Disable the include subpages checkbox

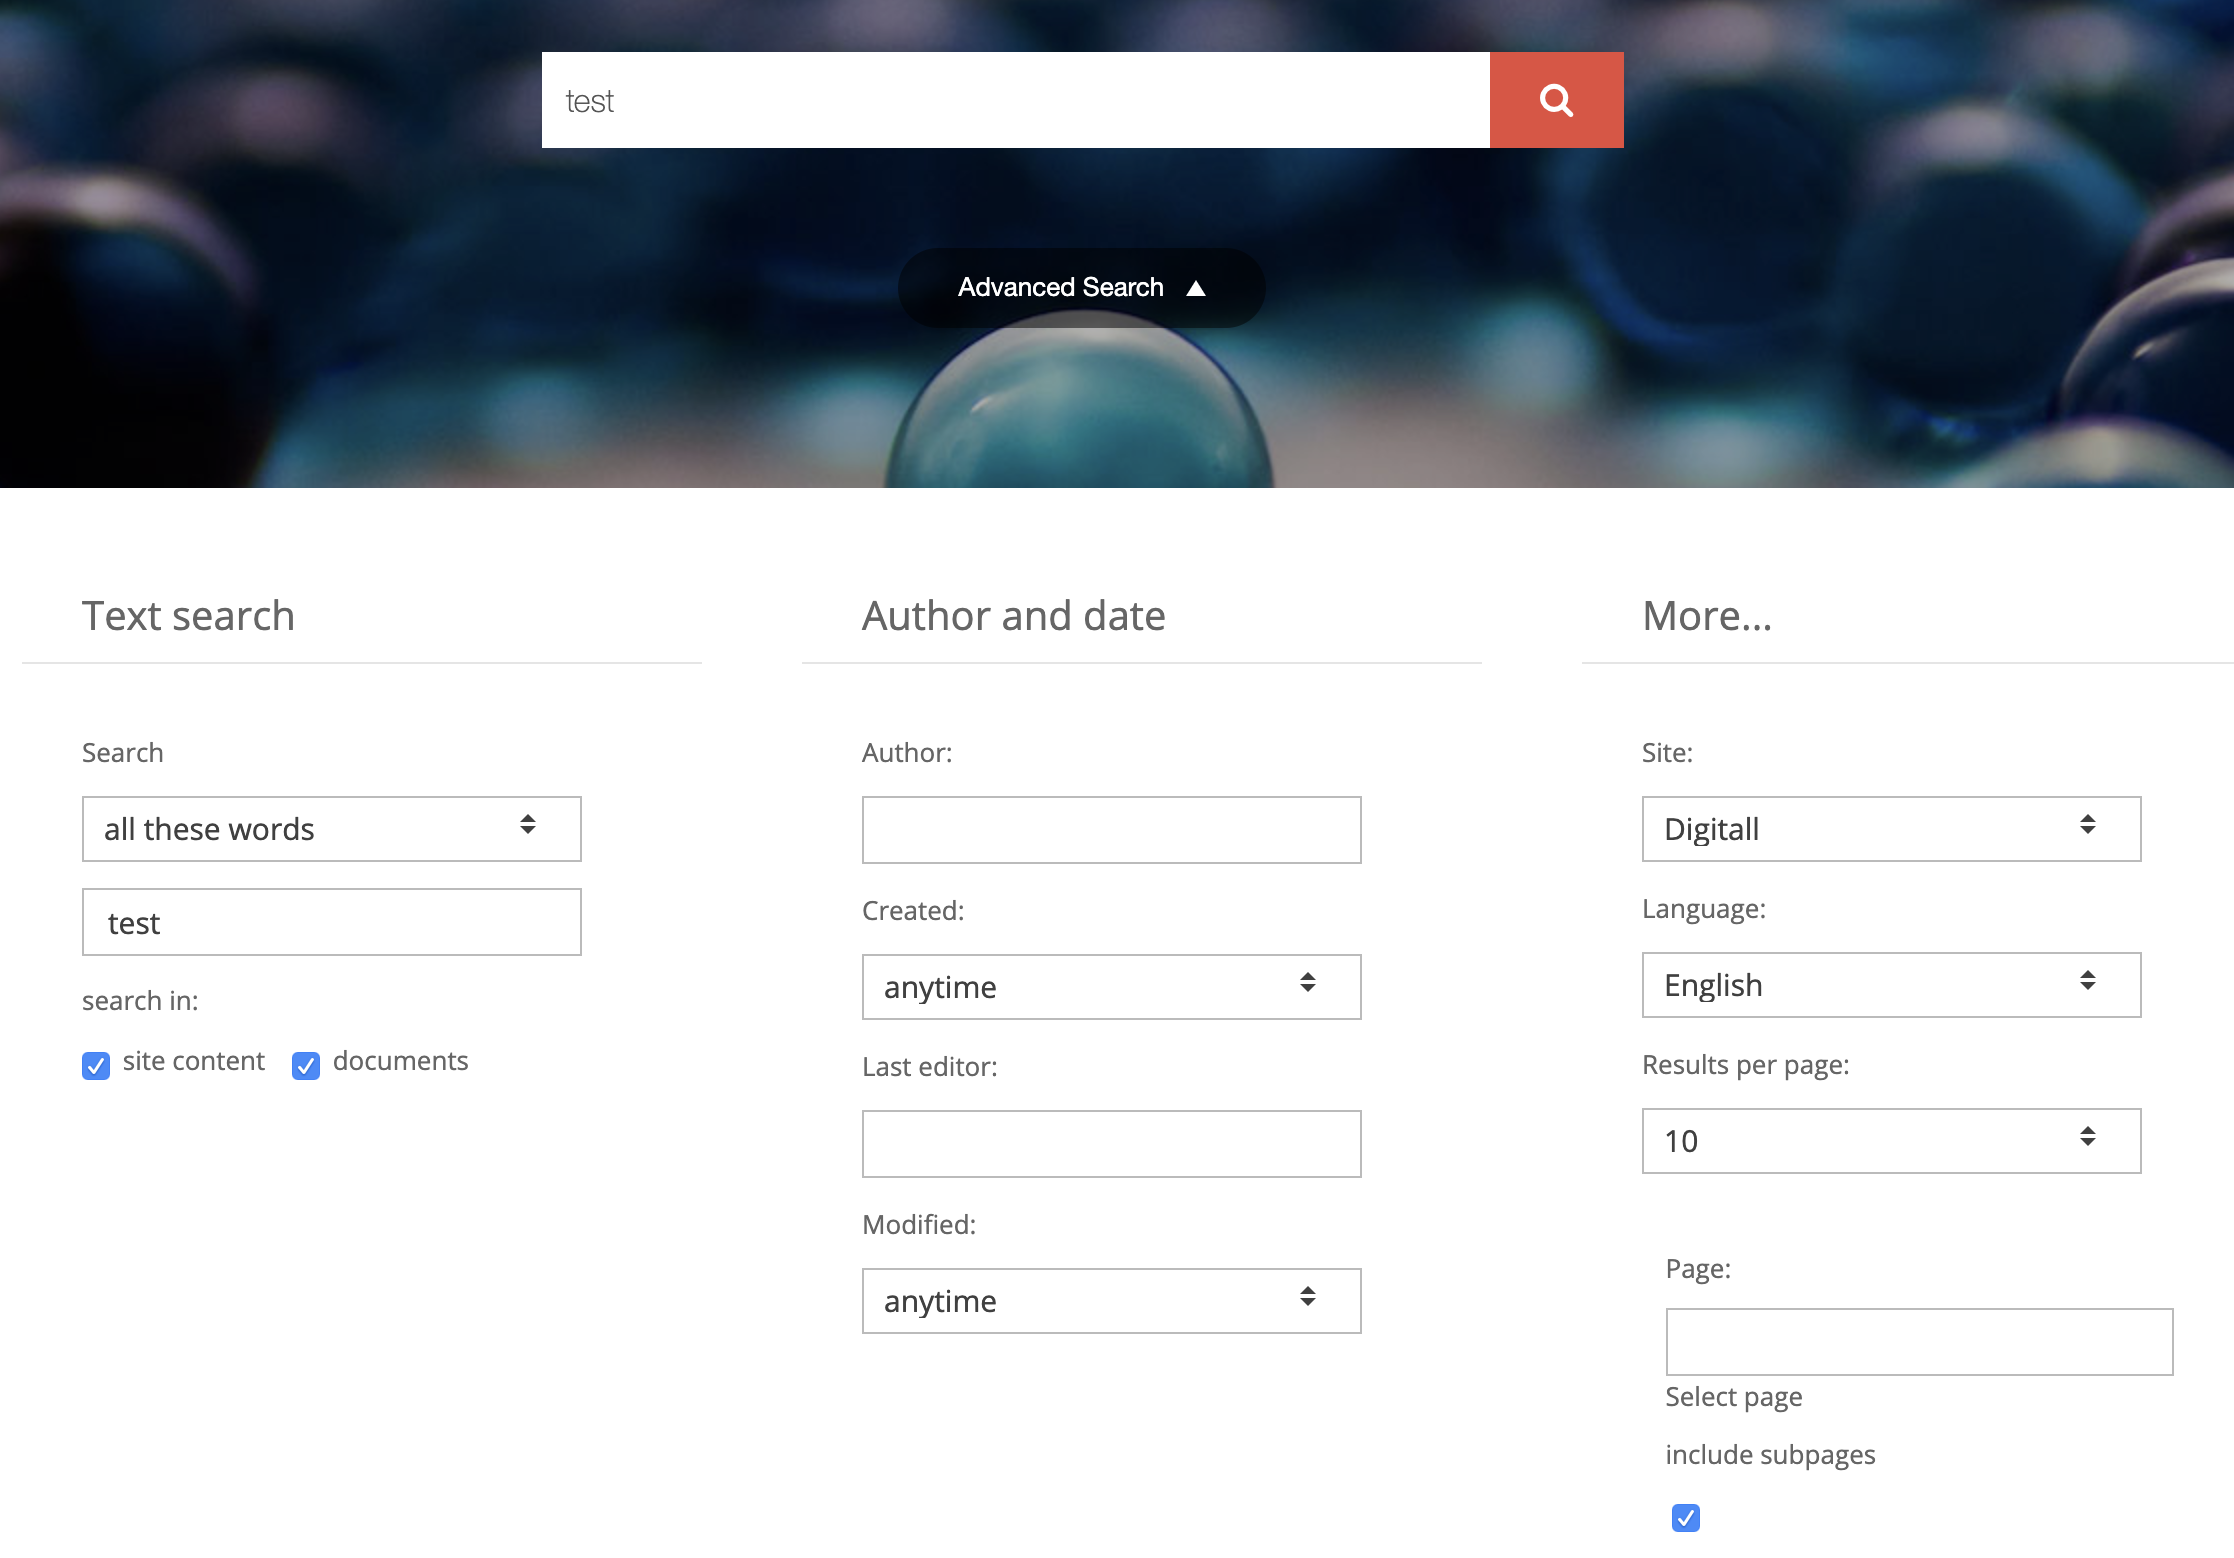tap(1685, 1518)
